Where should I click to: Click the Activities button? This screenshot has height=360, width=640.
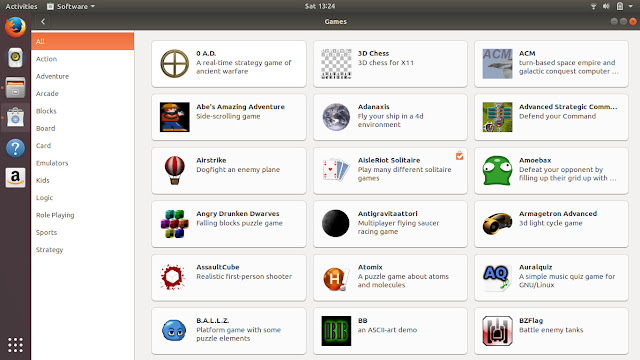[x=21, y=6]
